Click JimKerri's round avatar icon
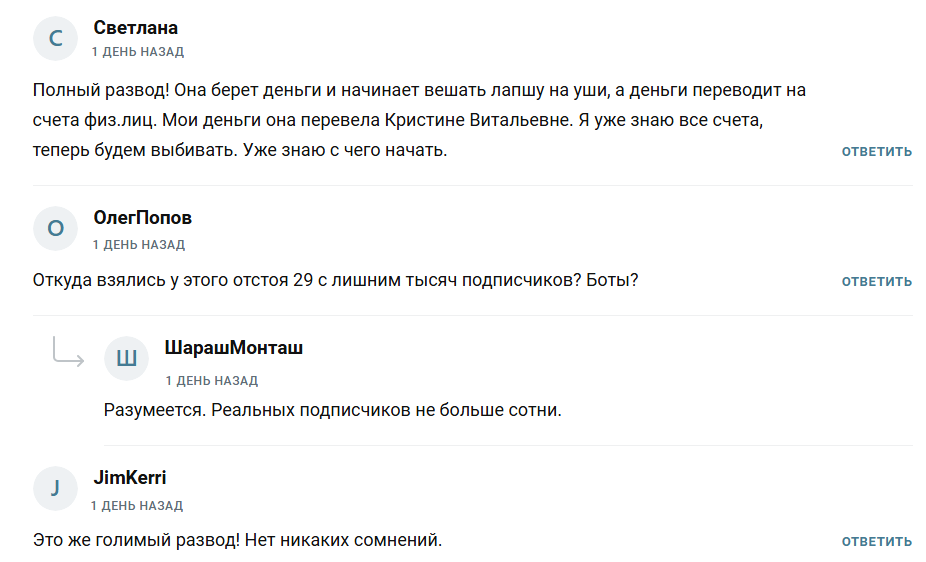Image resolution: width=926 pixels, height=562 pixels. 55,488
